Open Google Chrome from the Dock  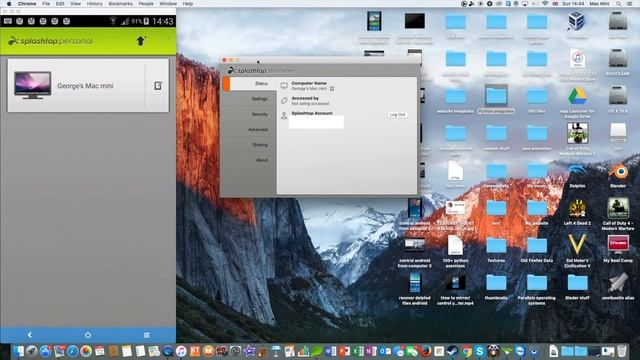click(467, 351)
